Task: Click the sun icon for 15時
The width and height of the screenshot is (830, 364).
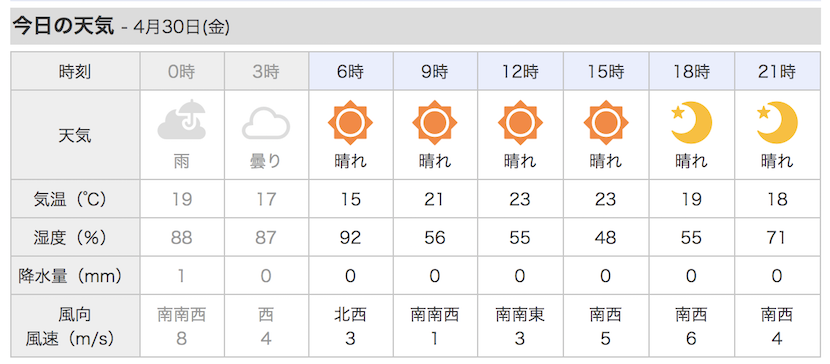Action: tap(606, 122)
